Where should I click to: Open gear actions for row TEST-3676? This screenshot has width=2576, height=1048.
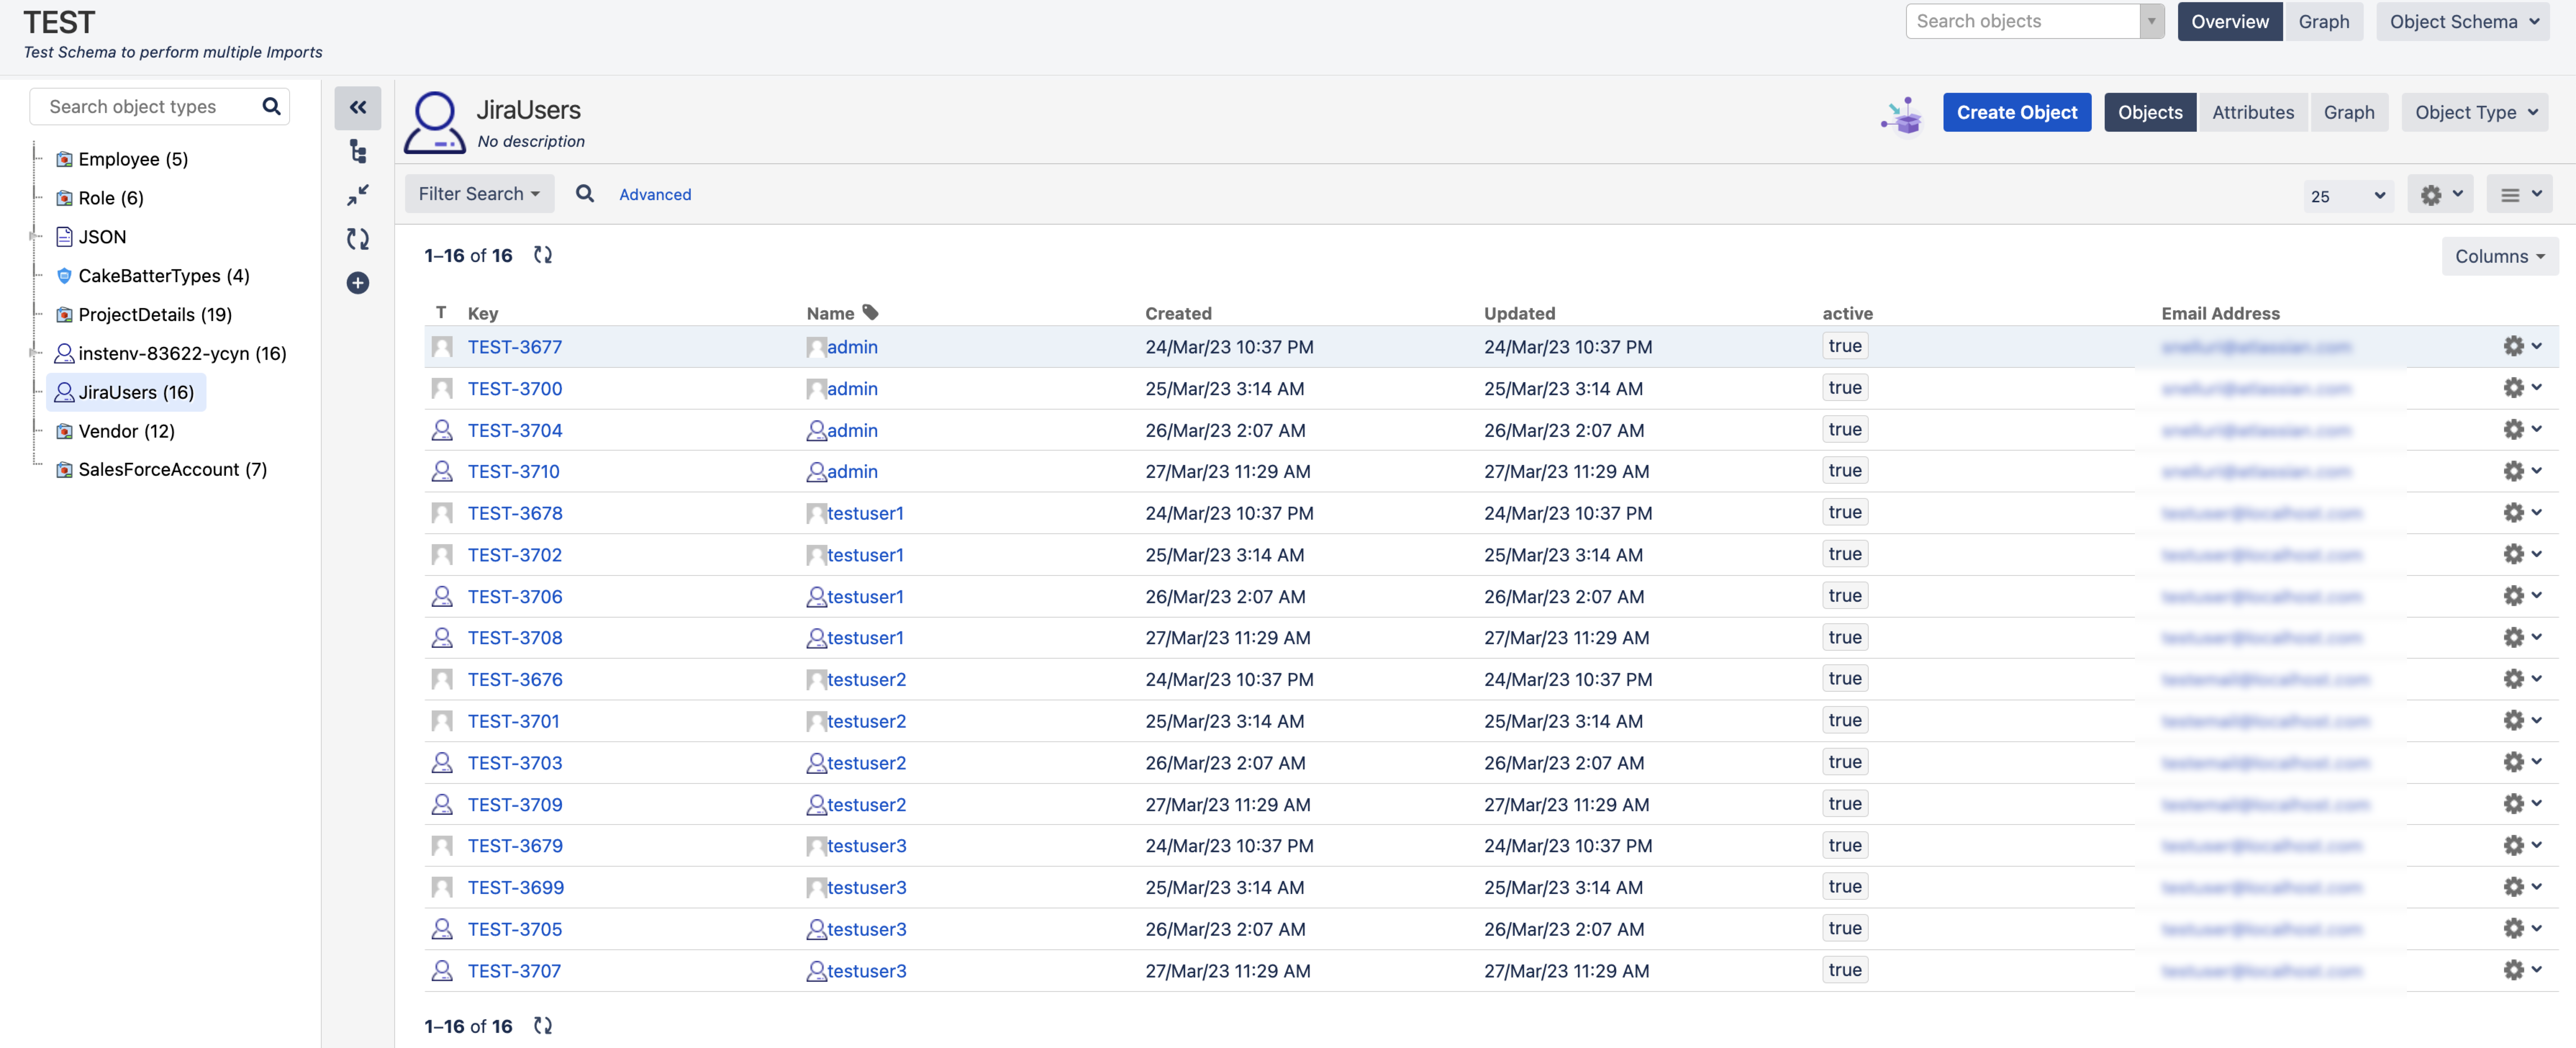tap(2522, 679)
